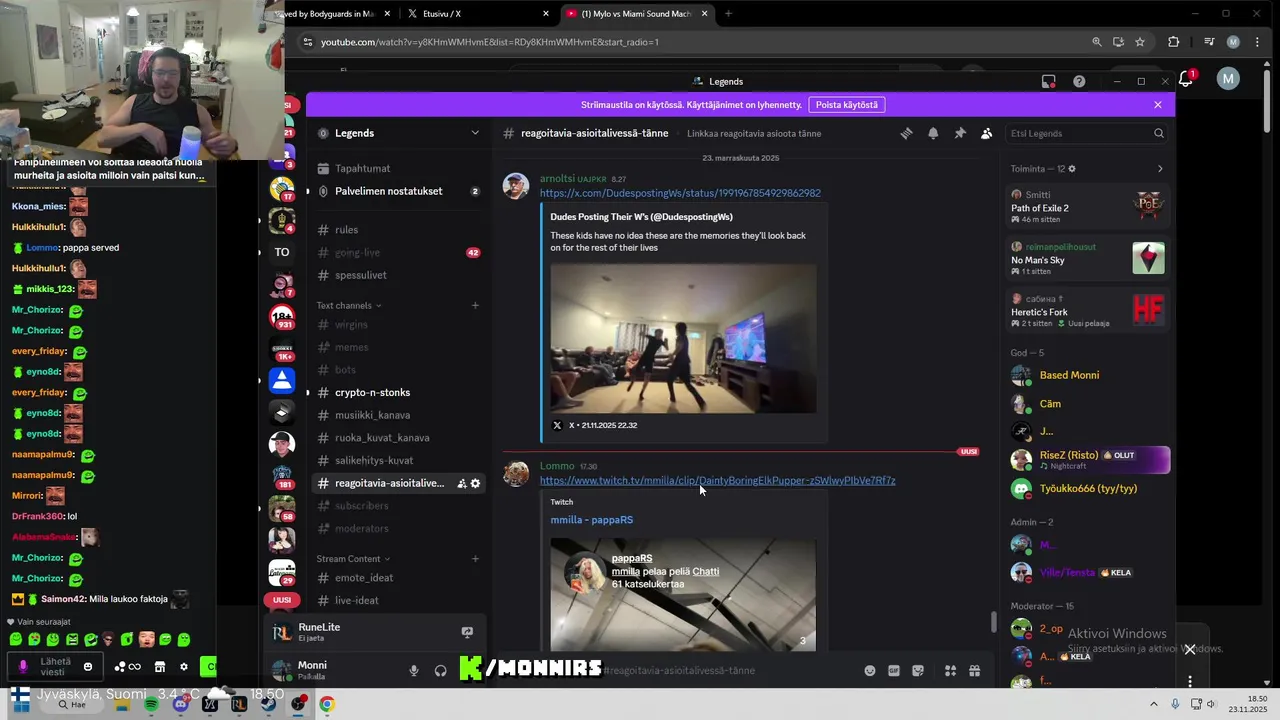The image size is (1280, 720).
Task: Open Chrome icon in Windows taskbar
Action: coord(327,704)
